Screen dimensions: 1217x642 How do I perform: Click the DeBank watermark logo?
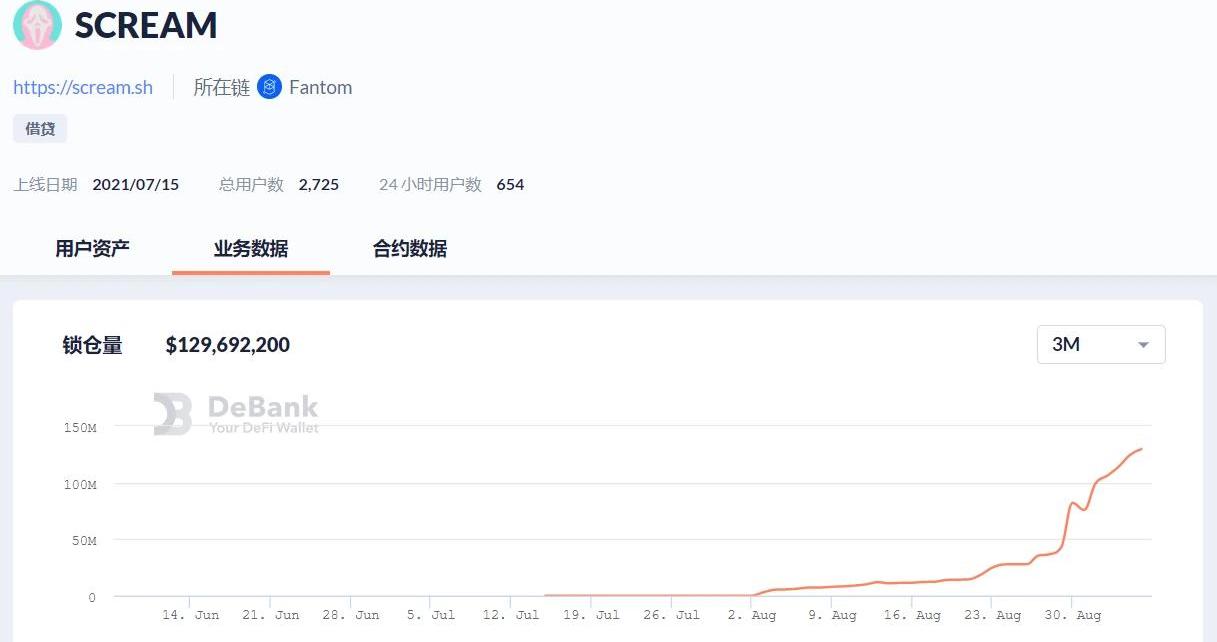(236, 414)
